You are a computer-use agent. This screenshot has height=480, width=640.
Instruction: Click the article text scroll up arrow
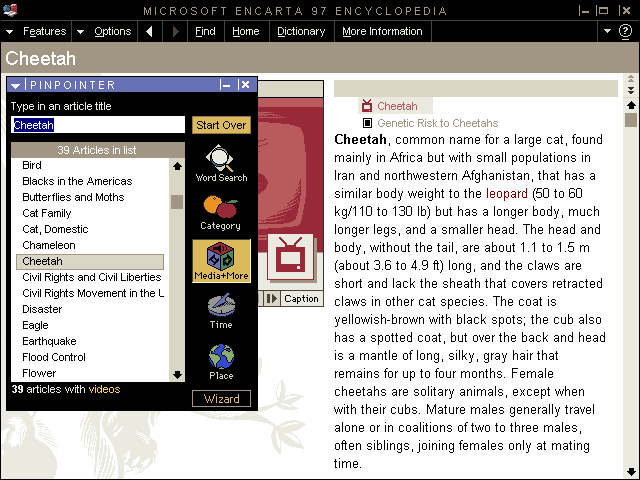pos(631,105)
